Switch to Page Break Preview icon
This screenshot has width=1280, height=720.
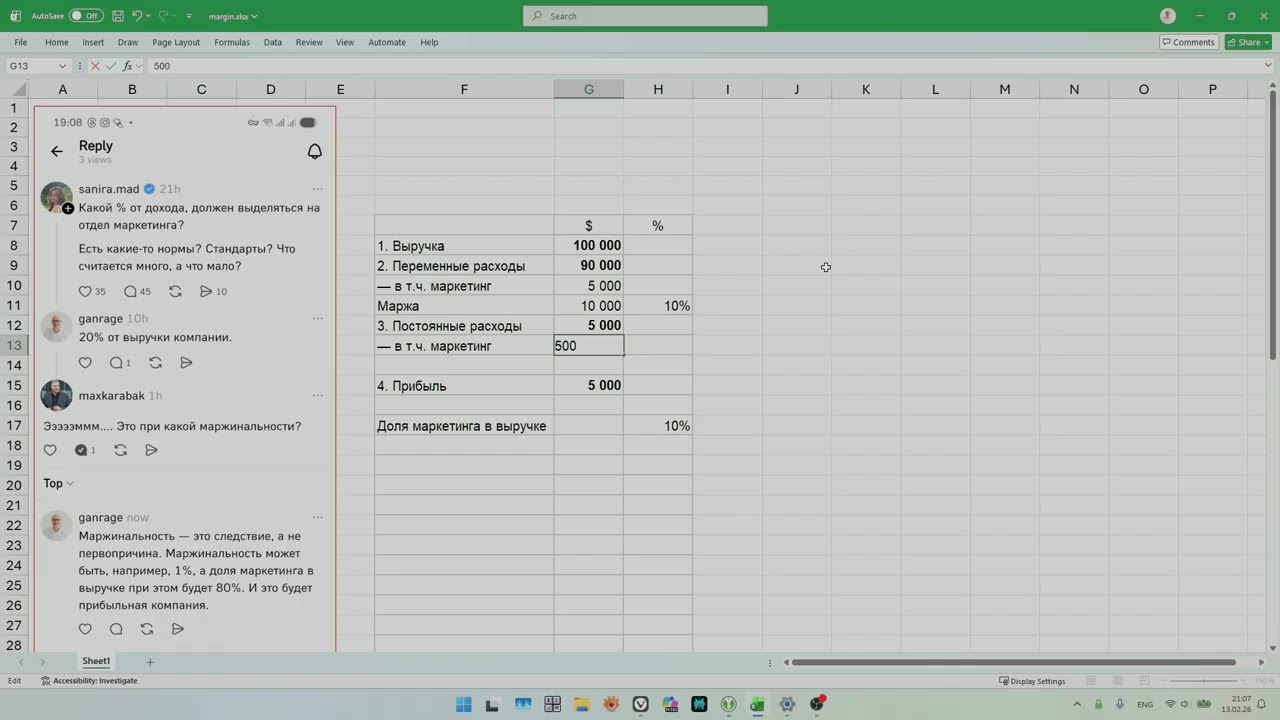tap(1145, 681)
